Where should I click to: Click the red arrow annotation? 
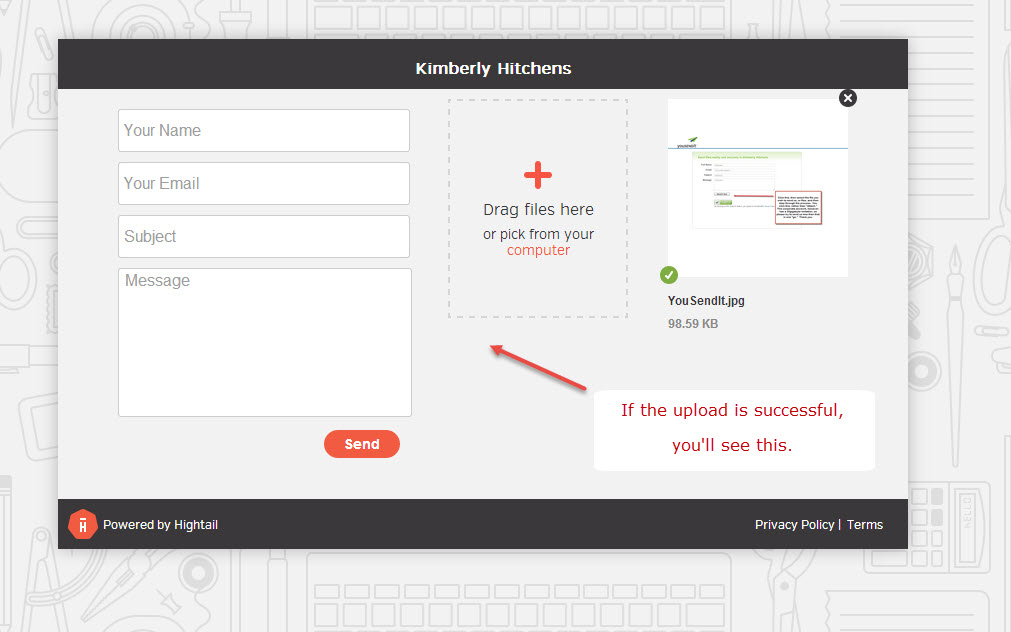tap(538, 367)
